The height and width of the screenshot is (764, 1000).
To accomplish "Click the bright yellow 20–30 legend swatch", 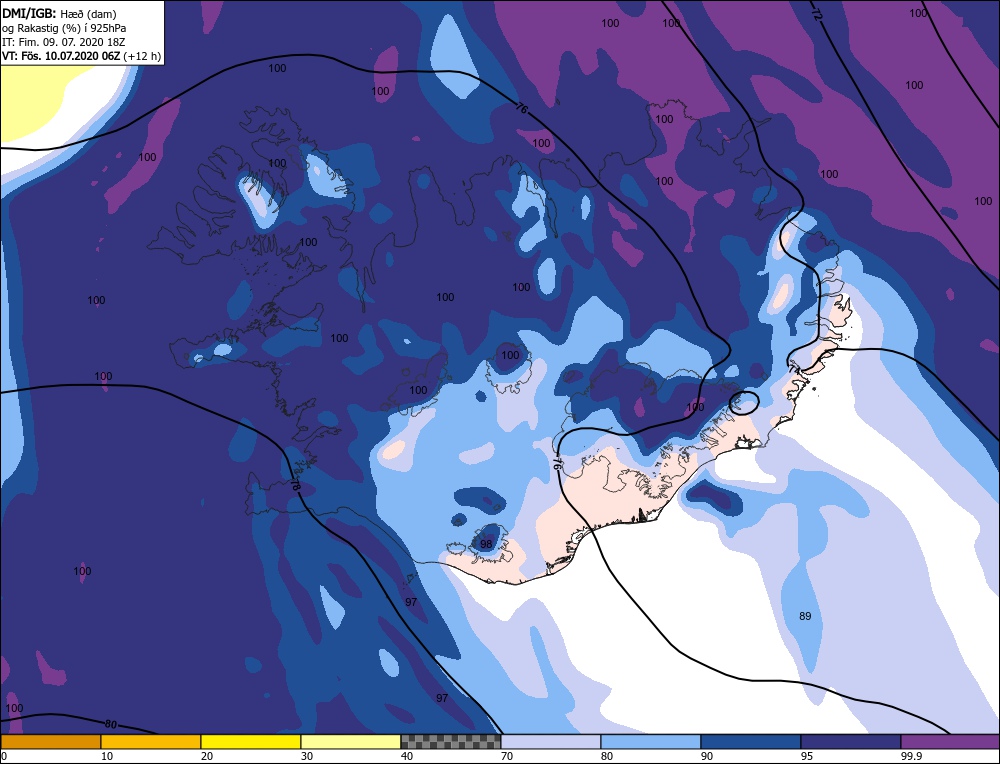I will 251,741.
